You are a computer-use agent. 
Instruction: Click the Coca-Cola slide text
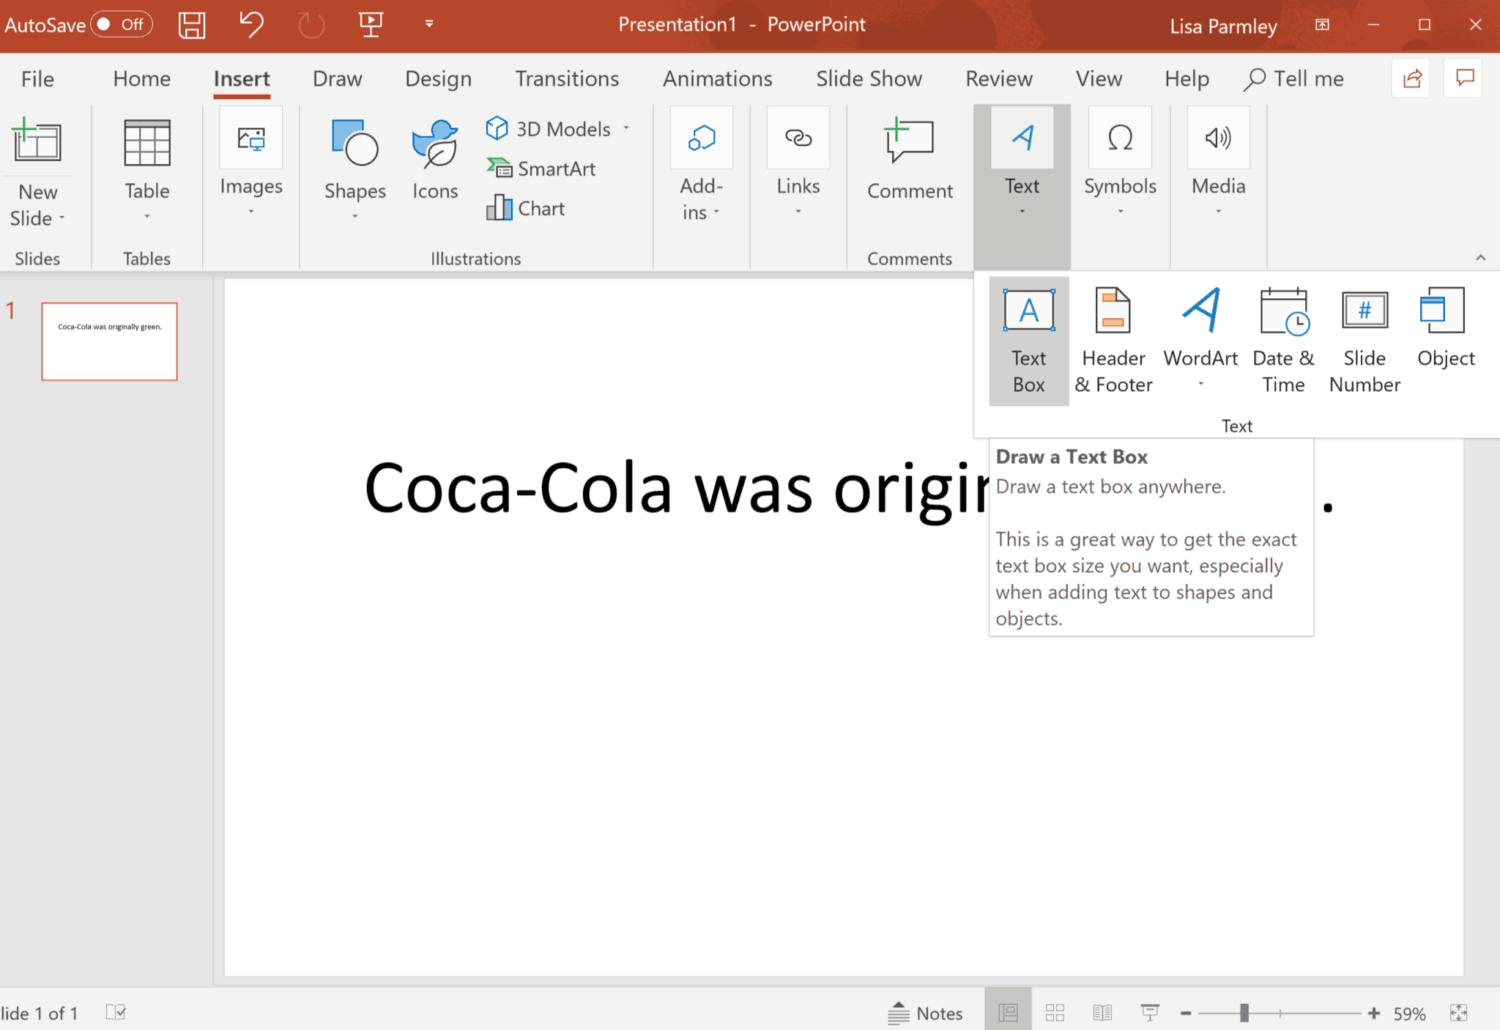[848, 489]
